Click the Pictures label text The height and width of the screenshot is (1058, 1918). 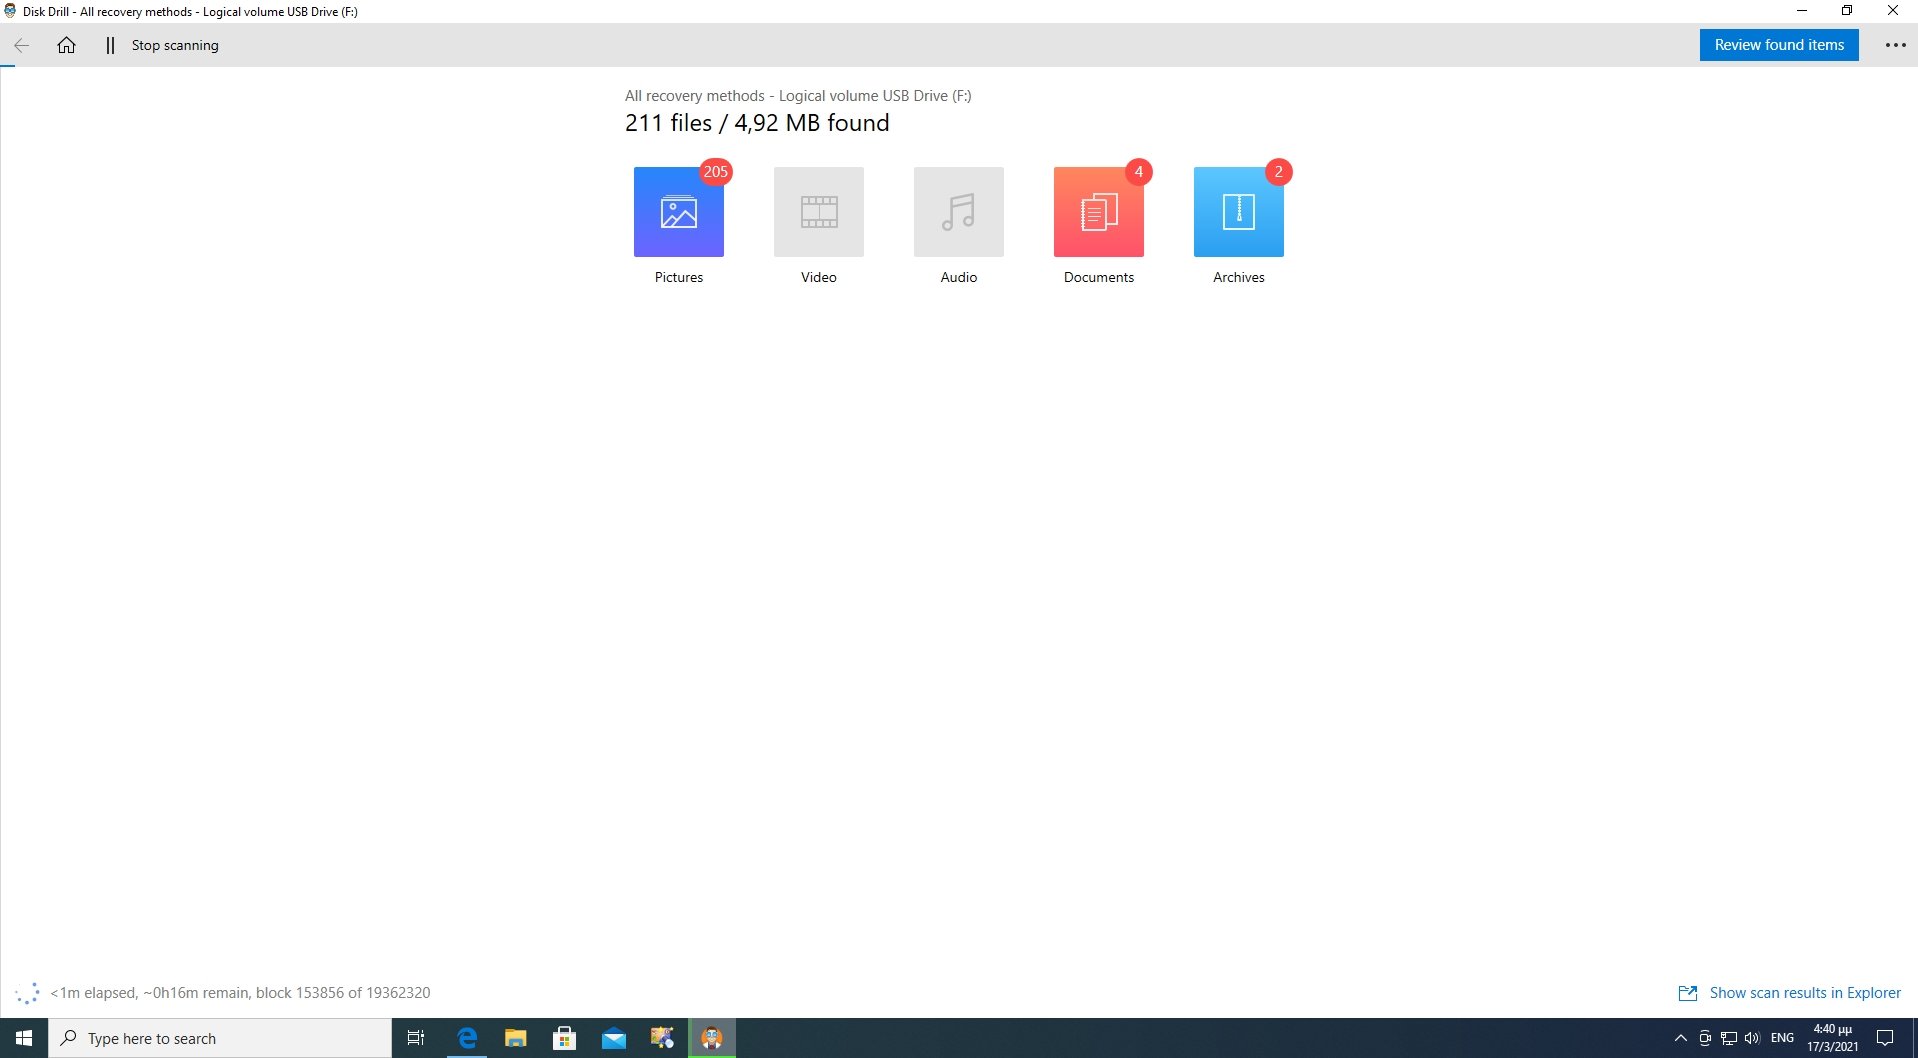[x=678, y=277]
